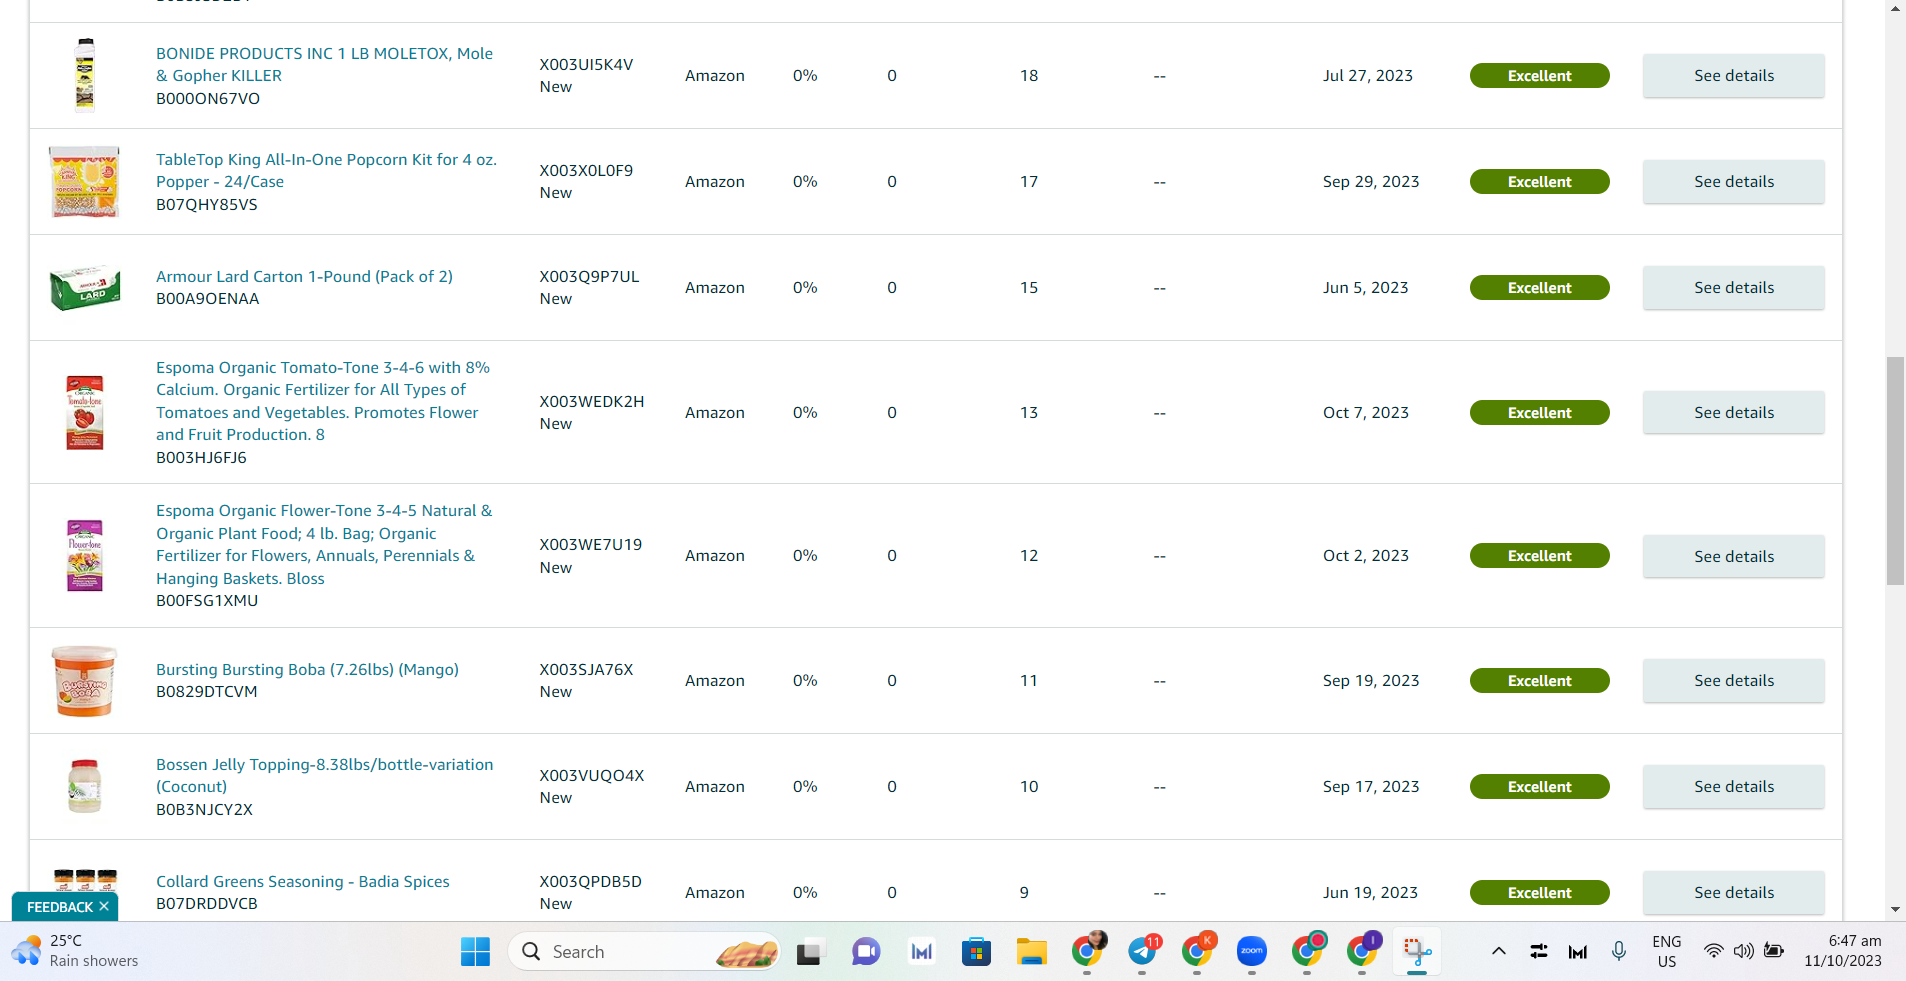Open the clock and date flyout
This screenshot has height=981, width=1906.
coord(1843,951)
